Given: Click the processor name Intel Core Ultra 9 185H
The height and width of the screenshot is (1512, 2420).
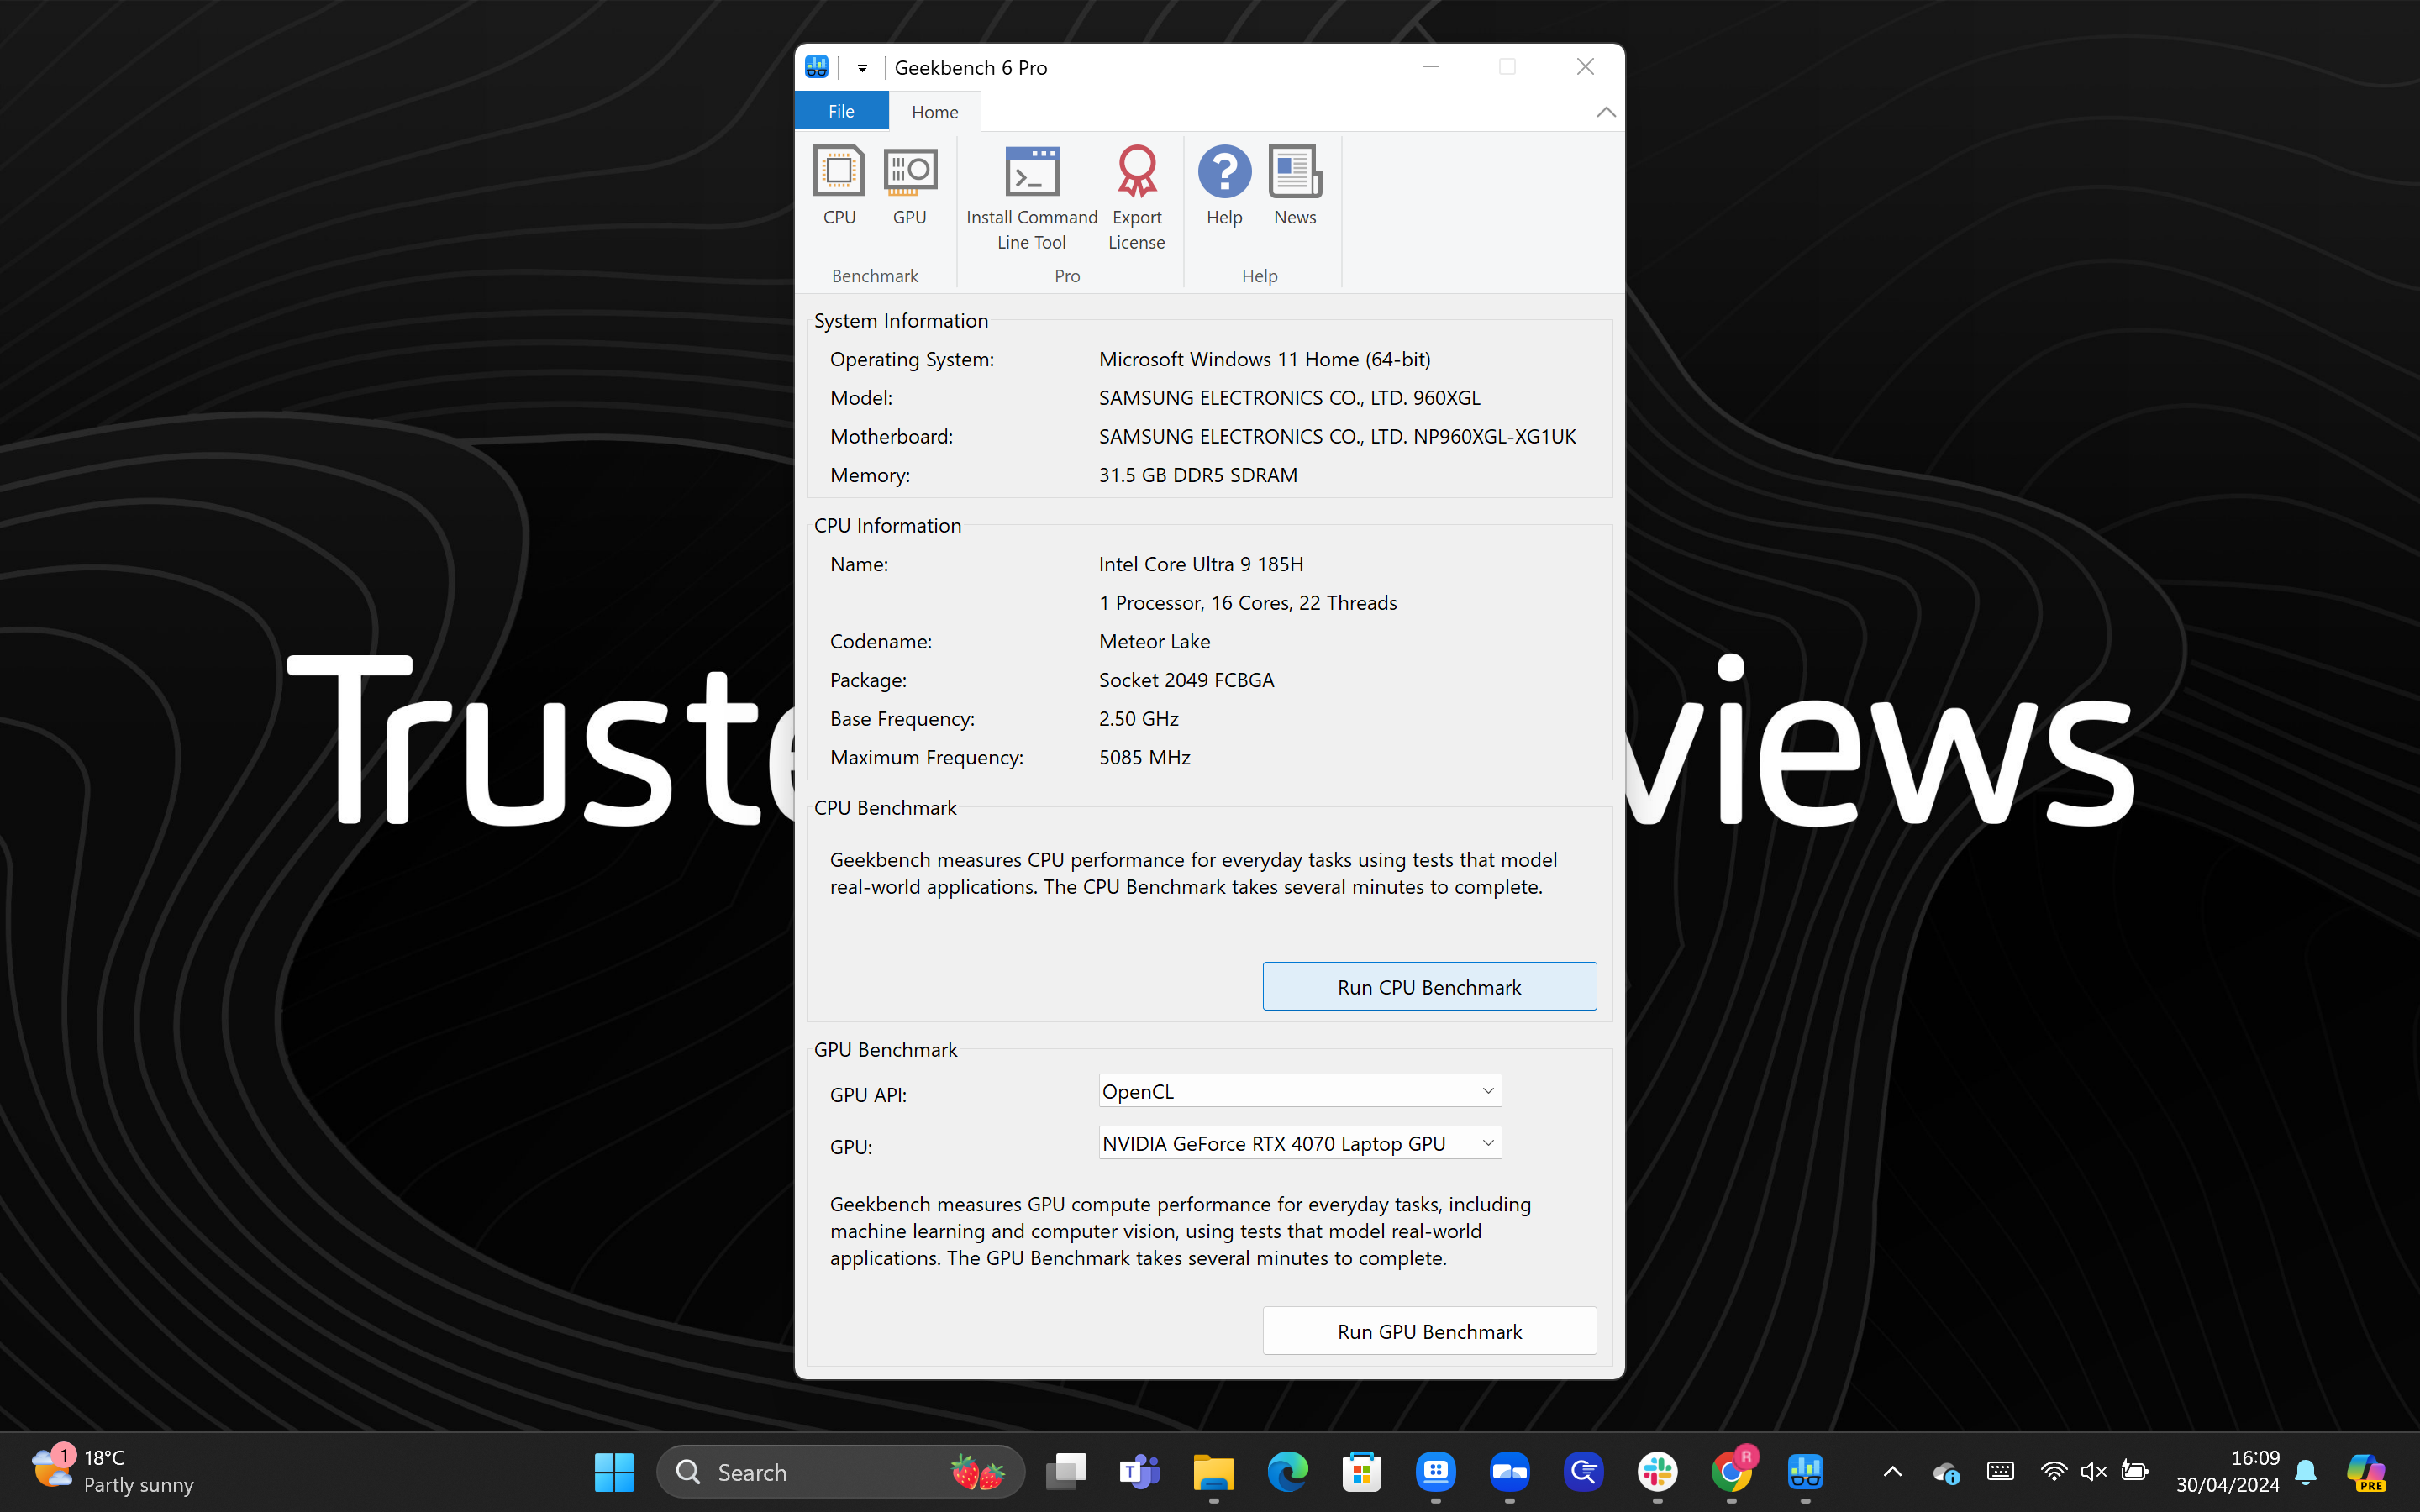Looking at the screenshot, I should click(x=1201, y=564).
